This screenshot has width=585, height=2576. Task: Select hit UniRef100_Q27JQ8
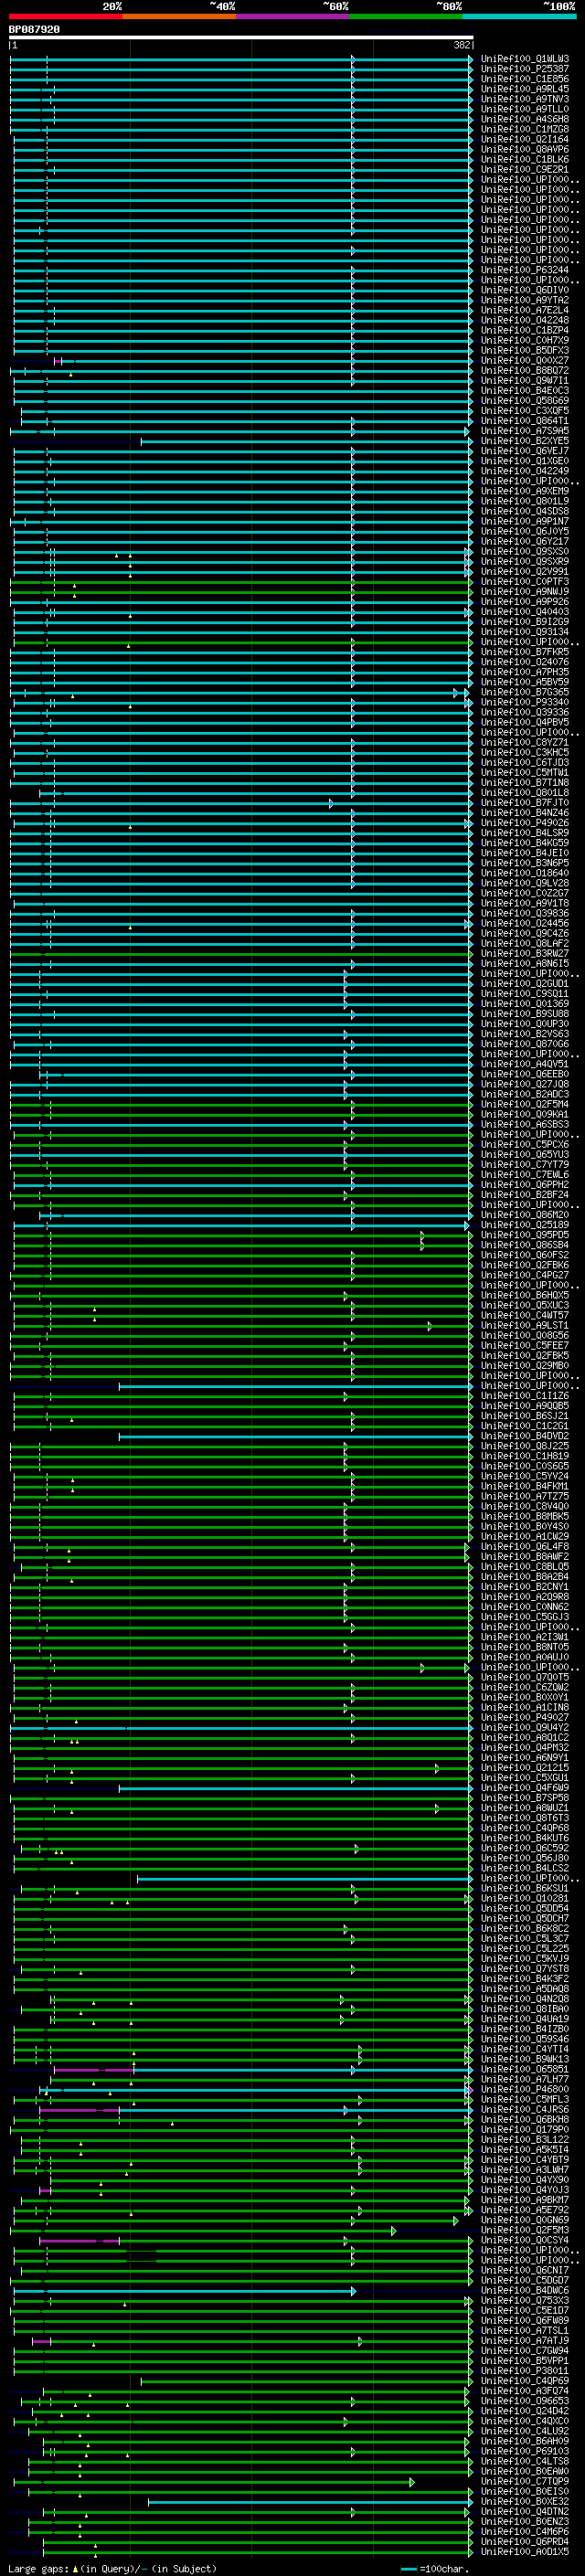525,1084
